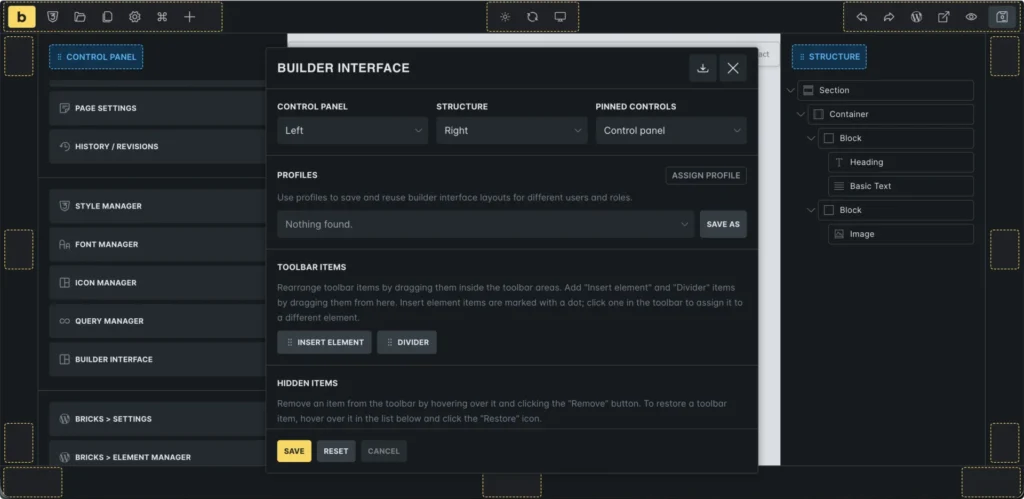Image resolution: width=1024 pixels, height=499 pixels.
Task: Open Icon Manager in the control panel
Action: [x=157, y=283]
